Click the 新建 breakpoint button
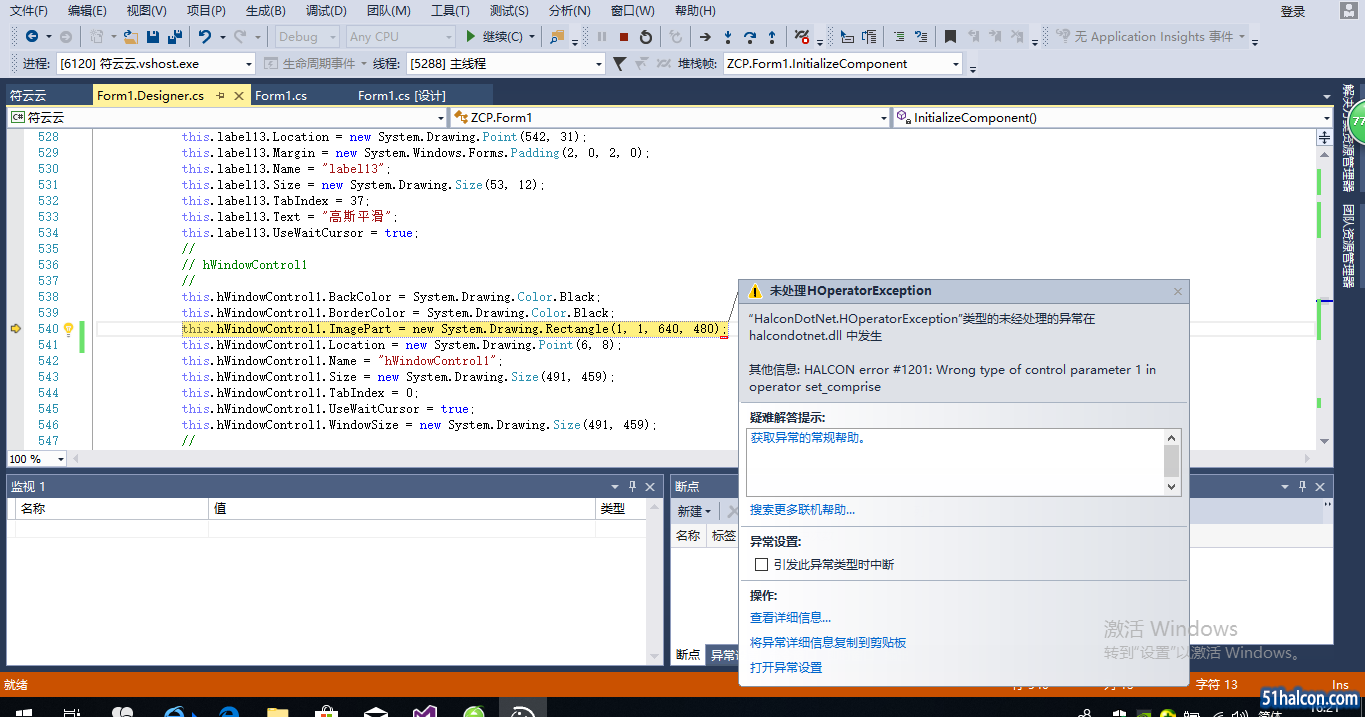 pos(695,511)
